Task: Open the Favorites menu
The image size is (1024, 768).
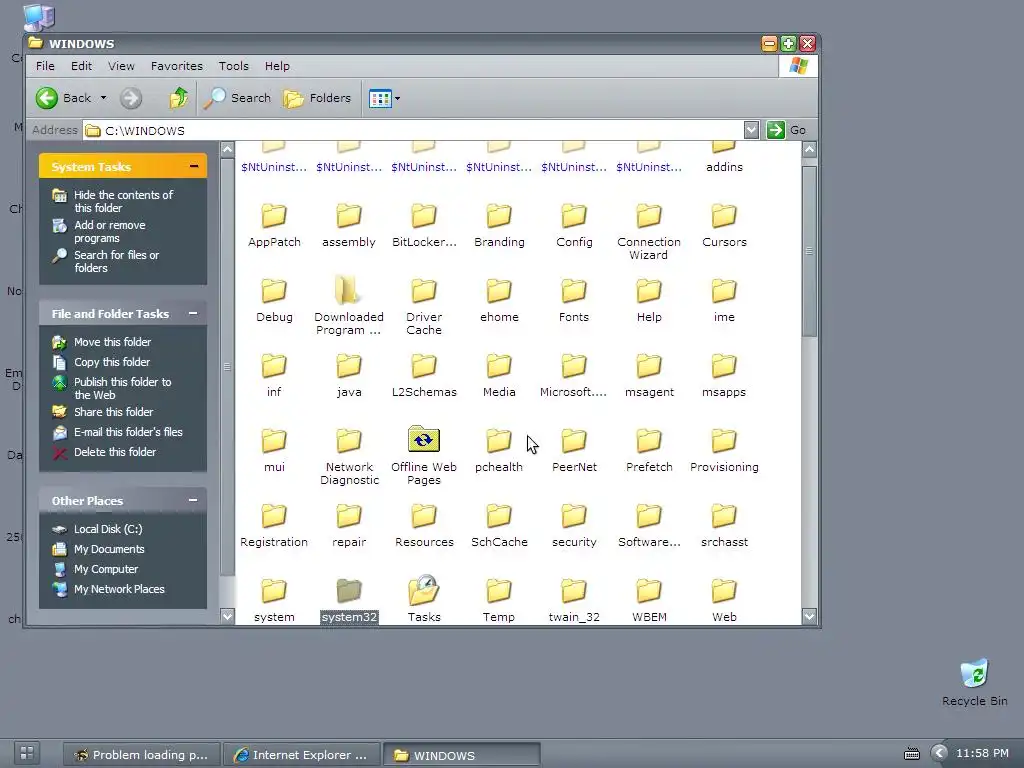Action: coord(176,66)
